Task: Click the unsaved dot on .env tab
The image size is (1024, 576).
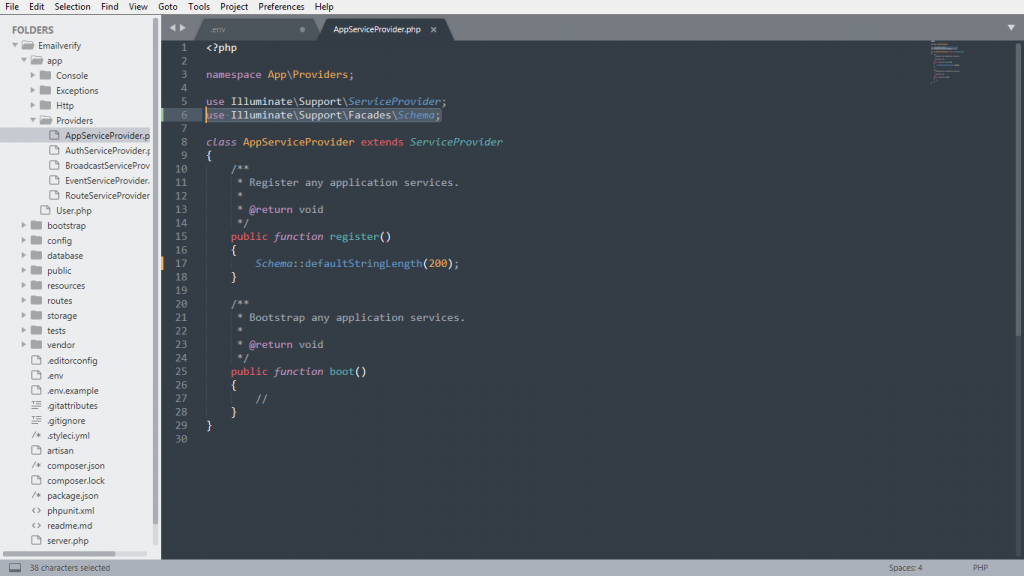Action: click(x=302, y=30)
